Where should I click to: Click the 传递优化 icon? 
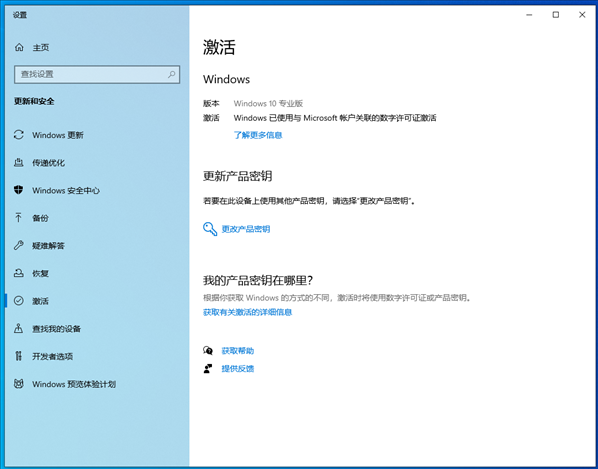[x=19, y=162]
